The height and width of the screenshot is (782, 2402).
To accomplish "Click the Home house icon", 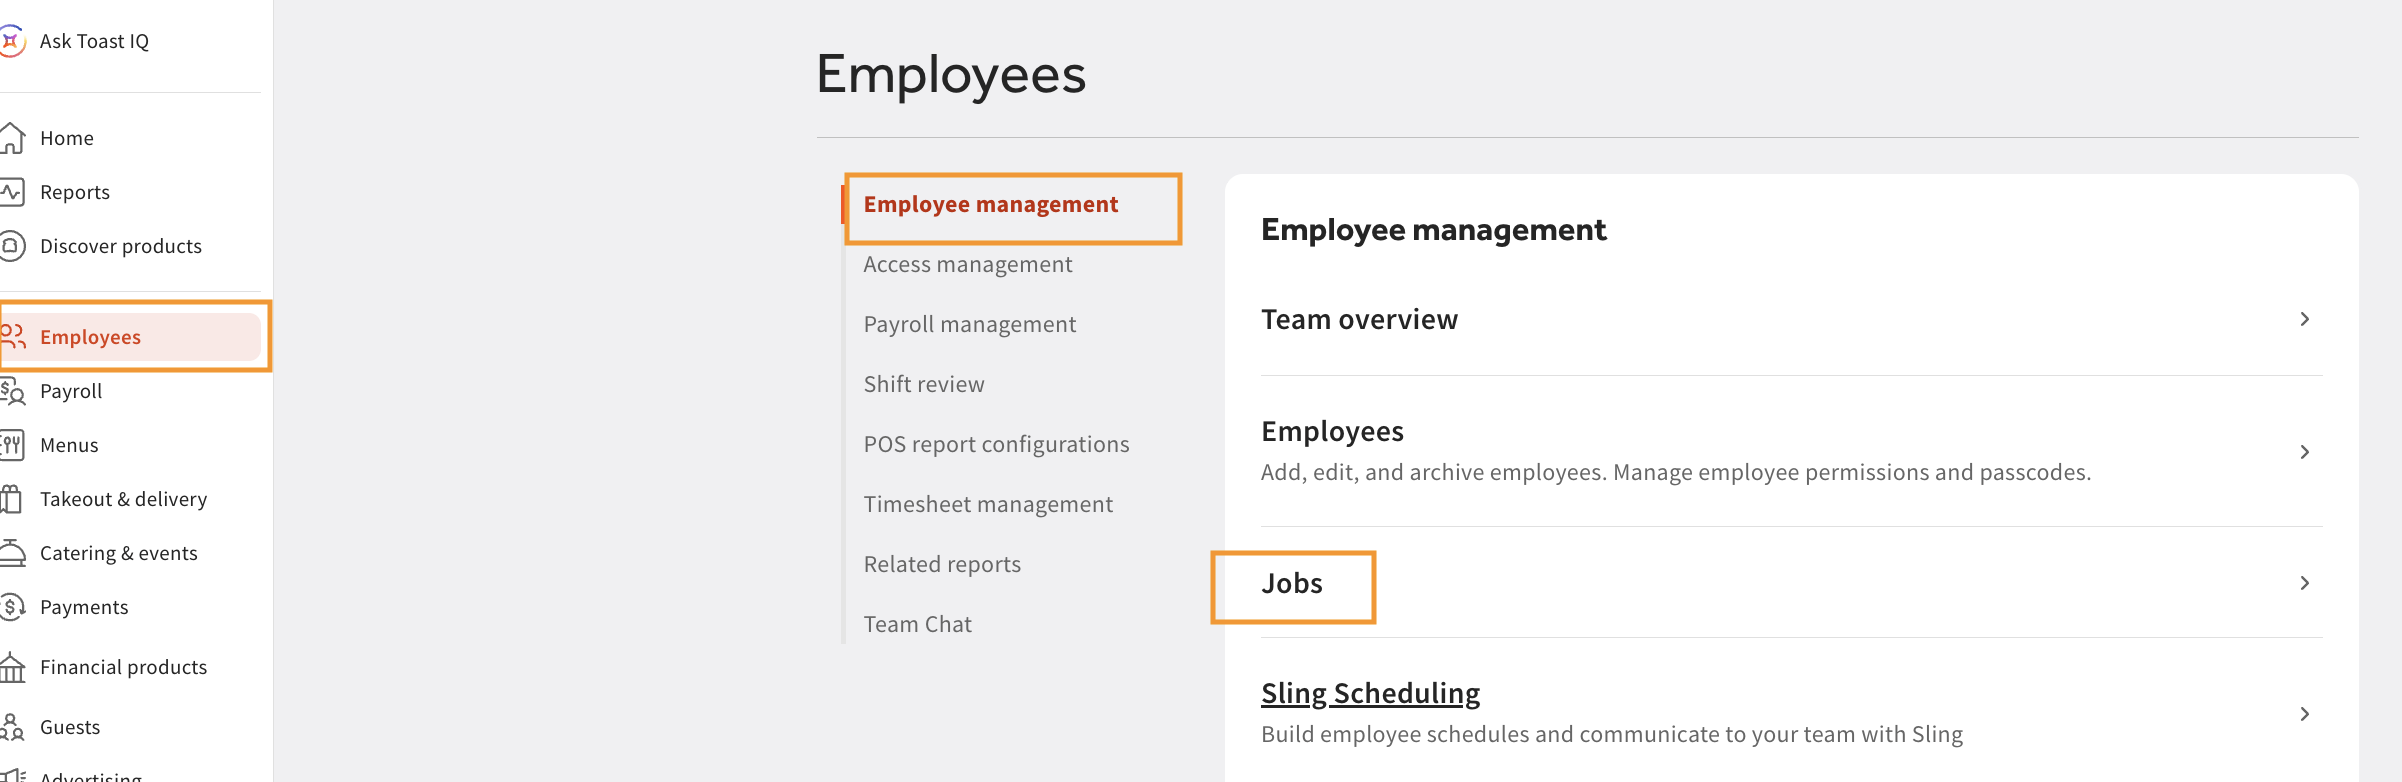I will 12,138.
